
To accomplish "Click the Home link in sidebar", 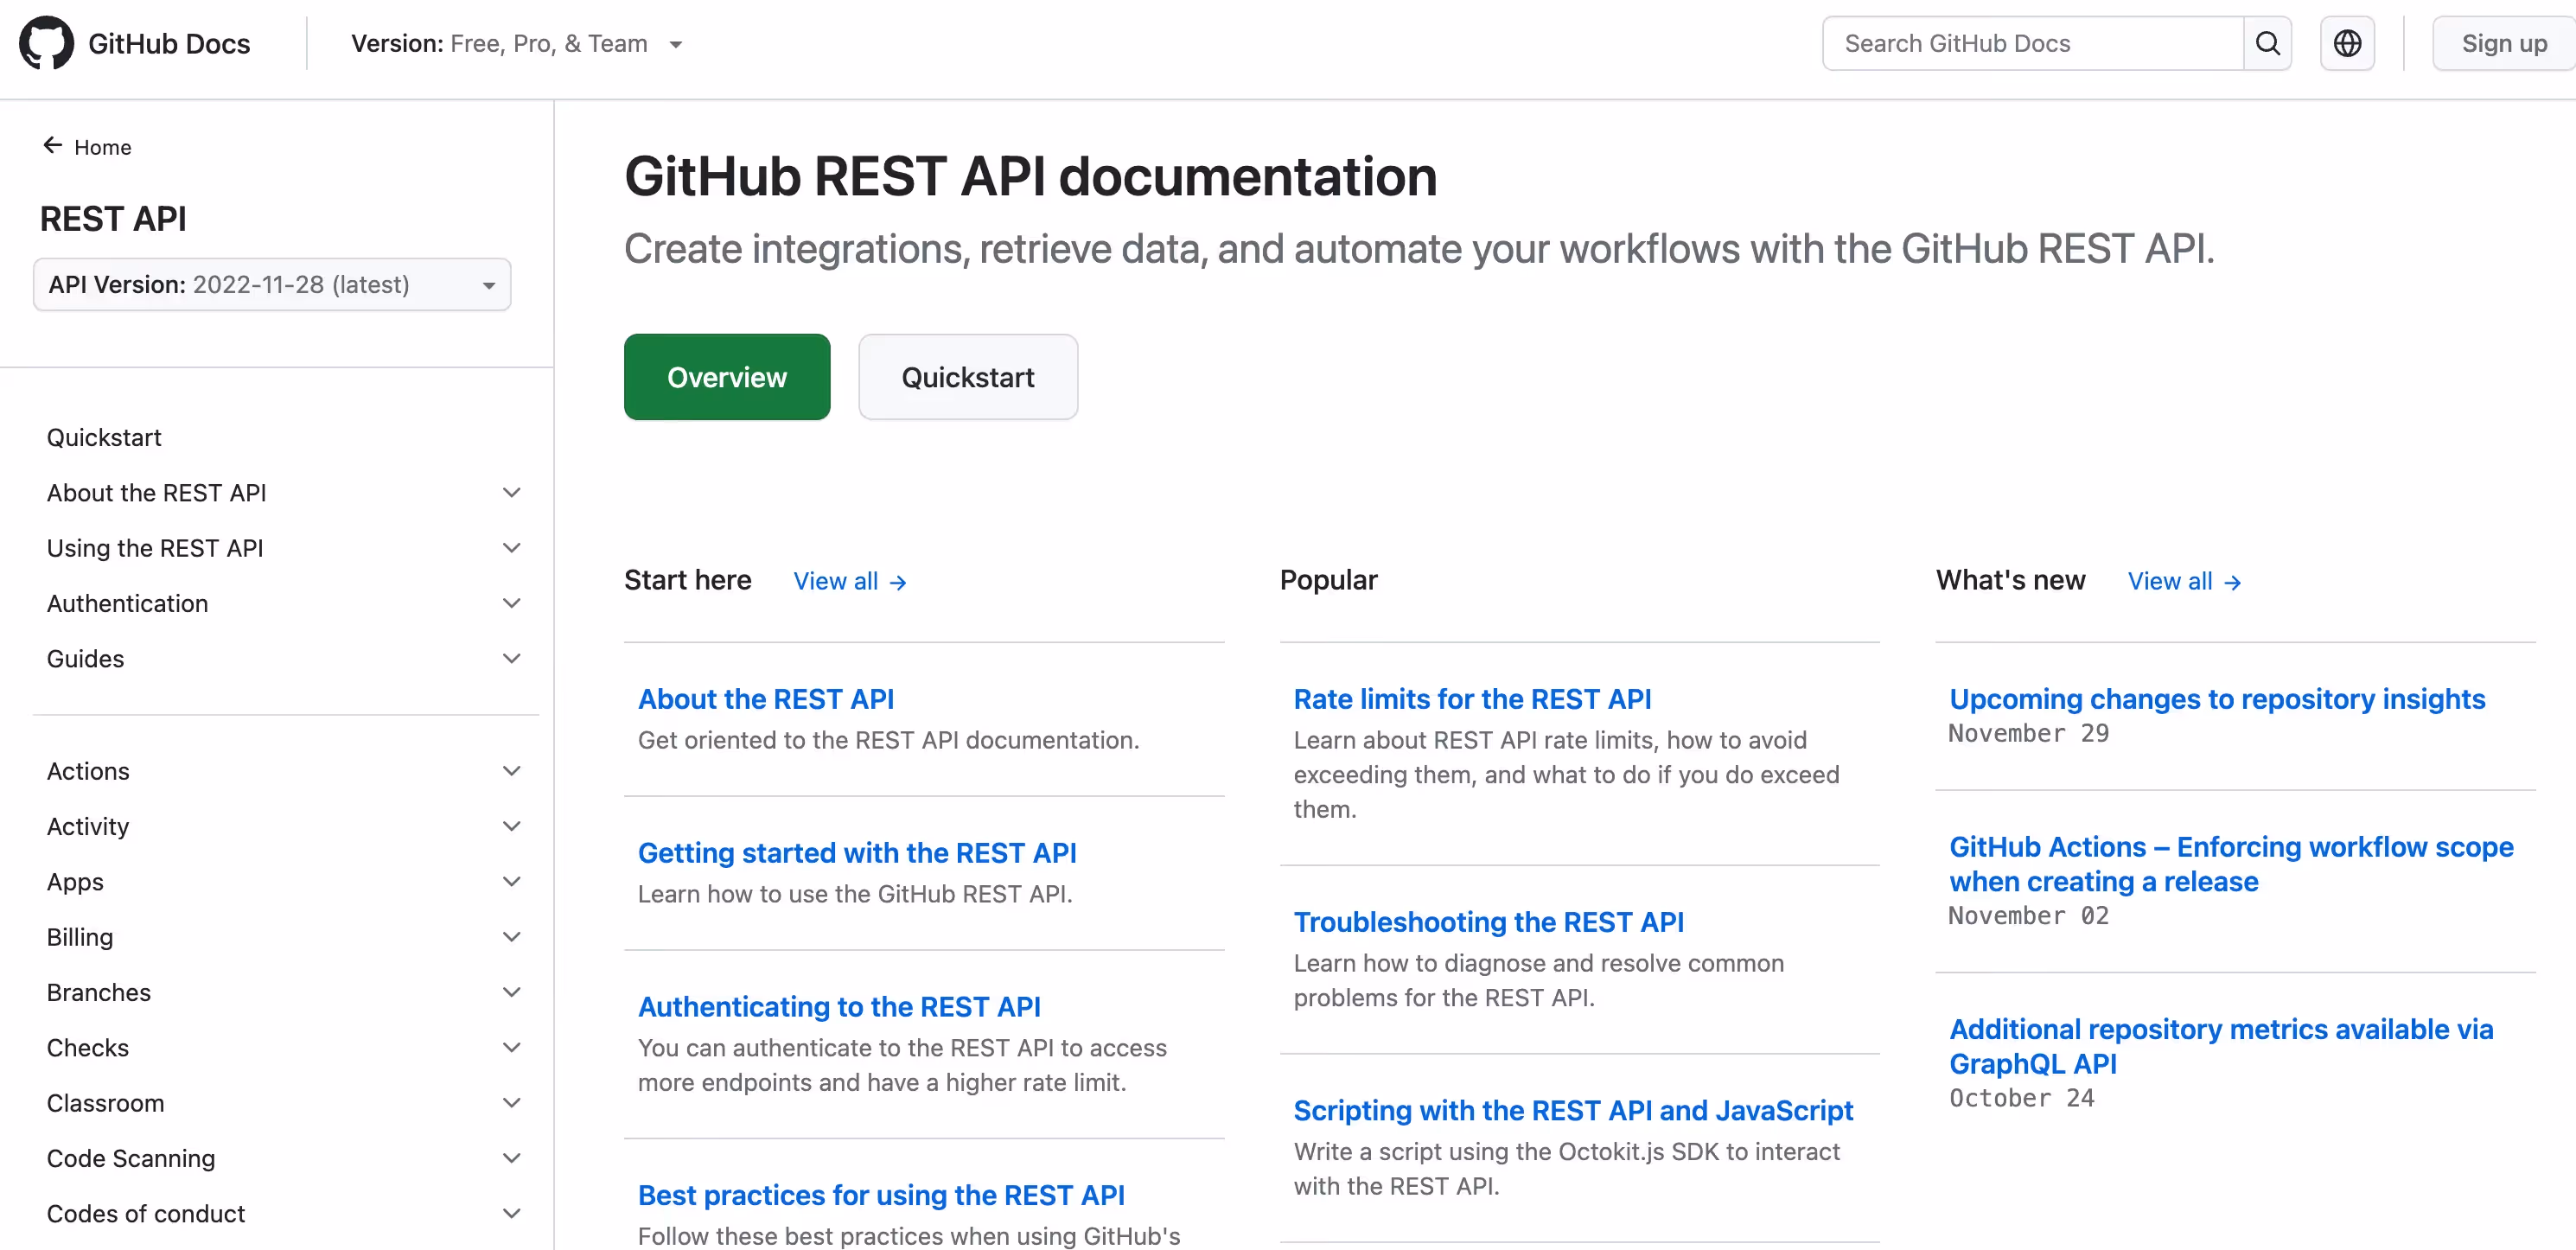I will click(x=102, y=147).
